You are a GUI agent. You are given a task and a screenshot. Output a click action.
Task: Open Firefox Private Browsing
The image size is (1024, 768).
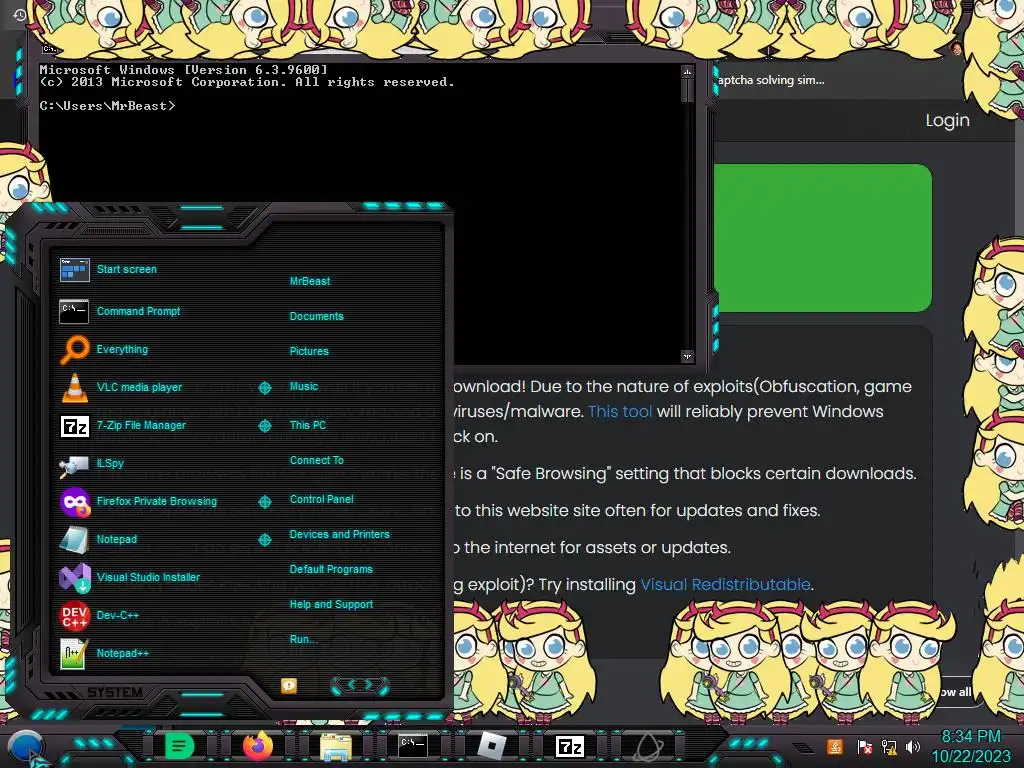coord(138,502)
